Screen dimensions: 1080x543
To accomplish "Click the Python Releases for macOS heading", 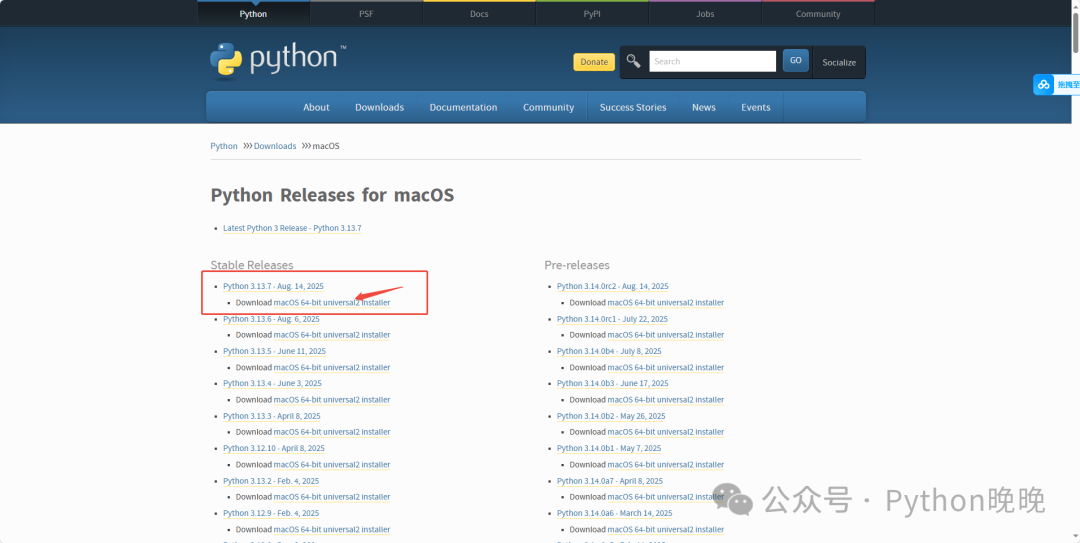I will pyautogui.click(x=332, y=195).
